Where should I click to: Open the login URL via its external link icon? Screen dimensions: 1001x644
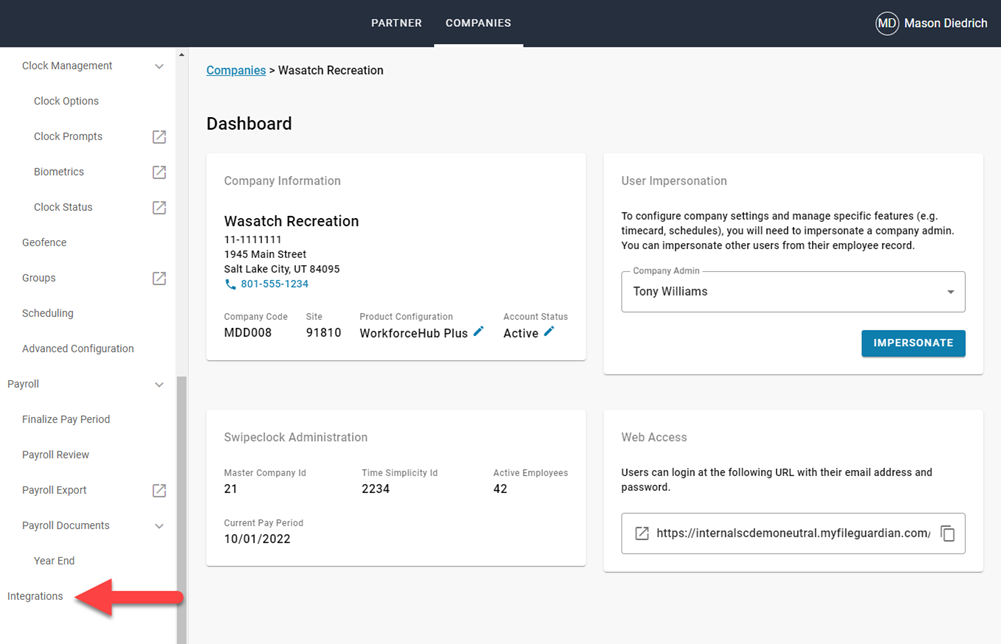coord(641,533)
